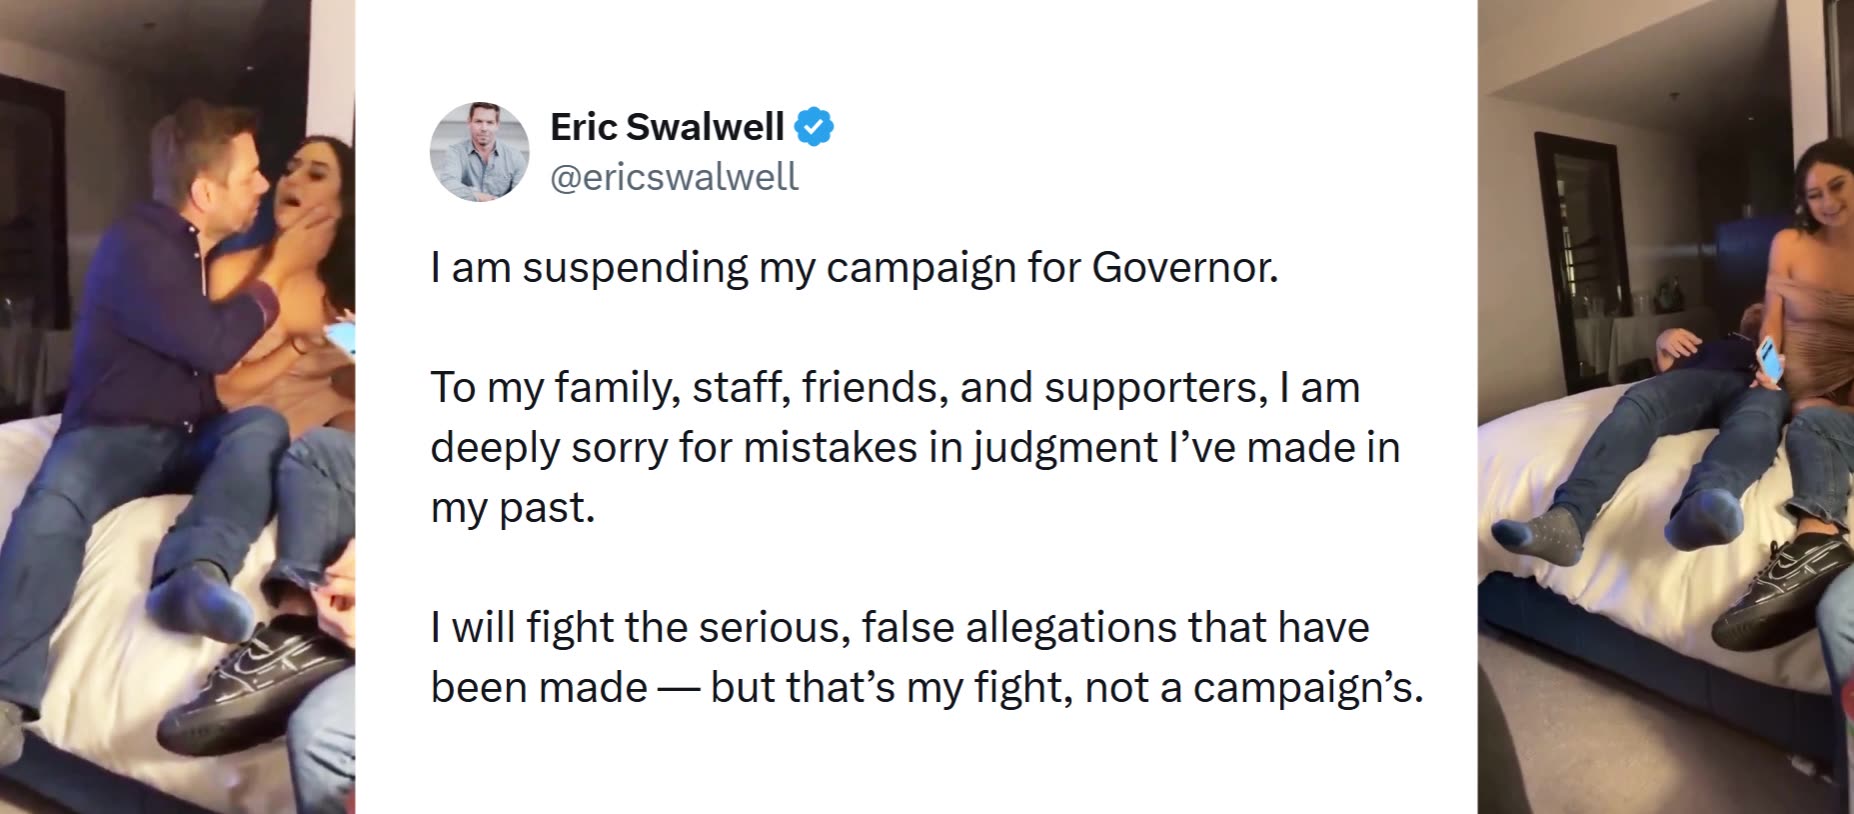Click the verified blue checkmark badge
The image size is (1854, 814).
point(814,127)
